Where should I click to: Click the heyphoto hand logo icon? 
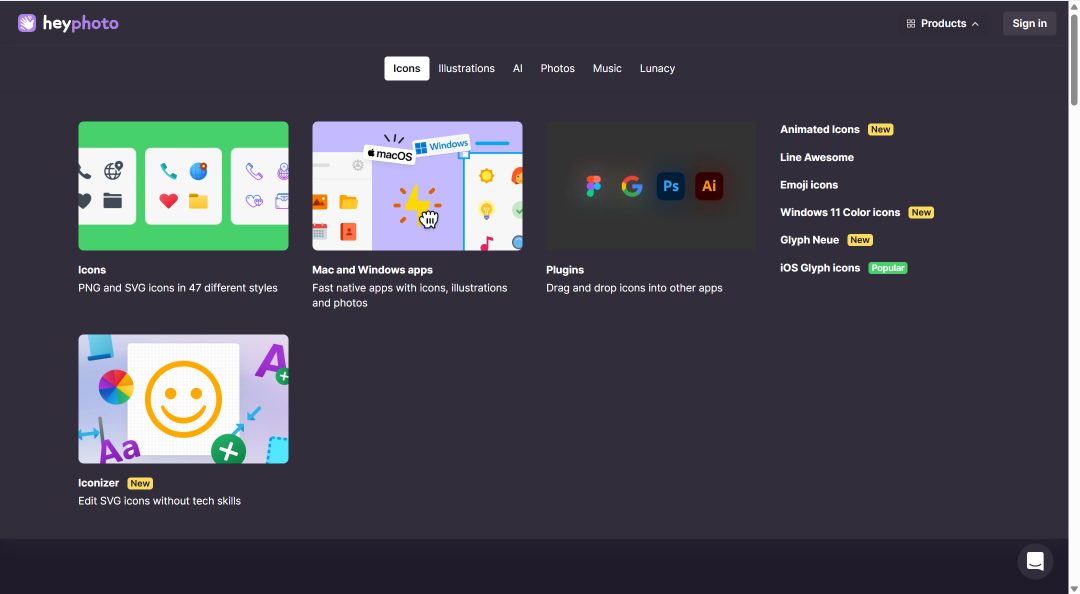click(x=27, y=23)
